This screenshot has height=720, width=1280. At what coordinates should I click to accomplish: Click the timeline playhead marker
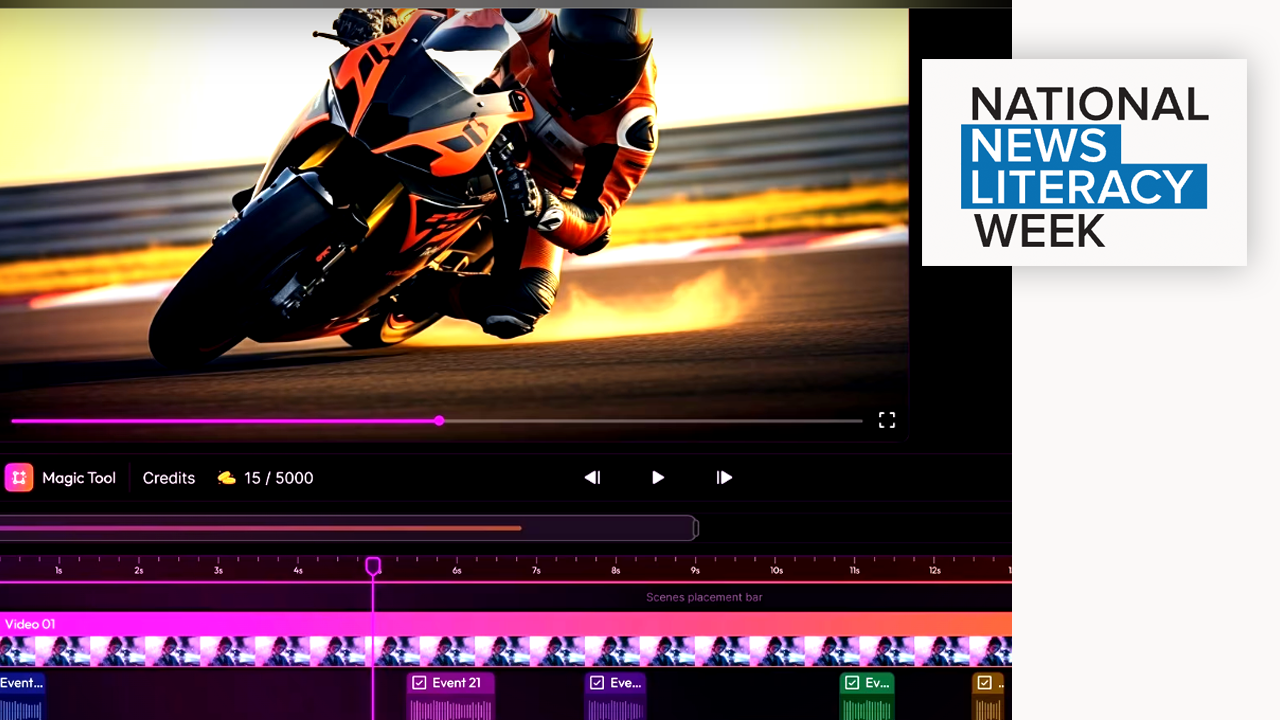[373, 566]
